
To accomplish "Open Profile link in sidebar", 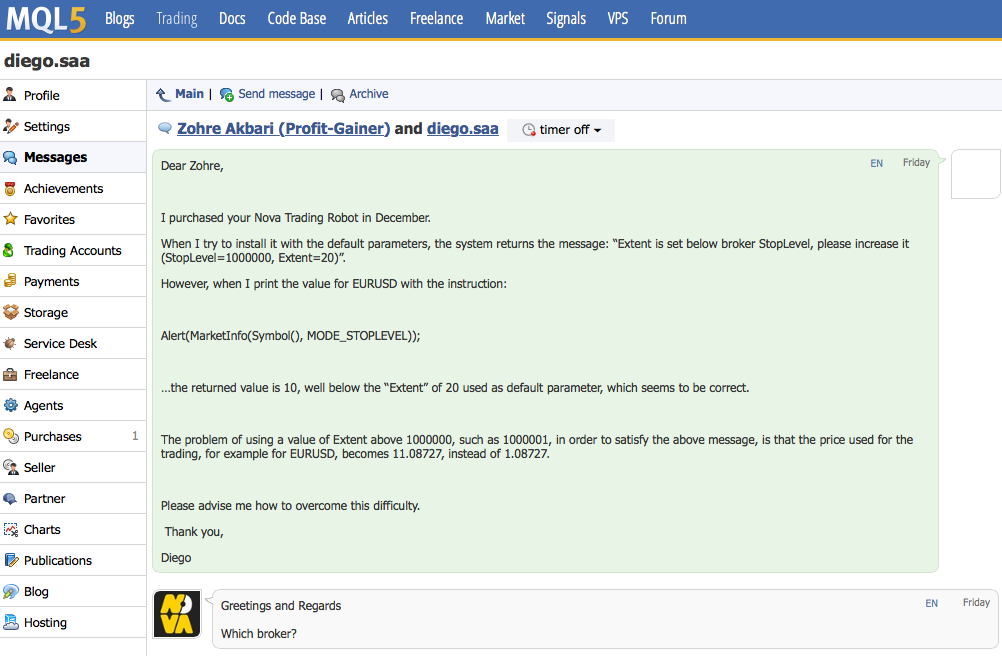I will point(42,96).
